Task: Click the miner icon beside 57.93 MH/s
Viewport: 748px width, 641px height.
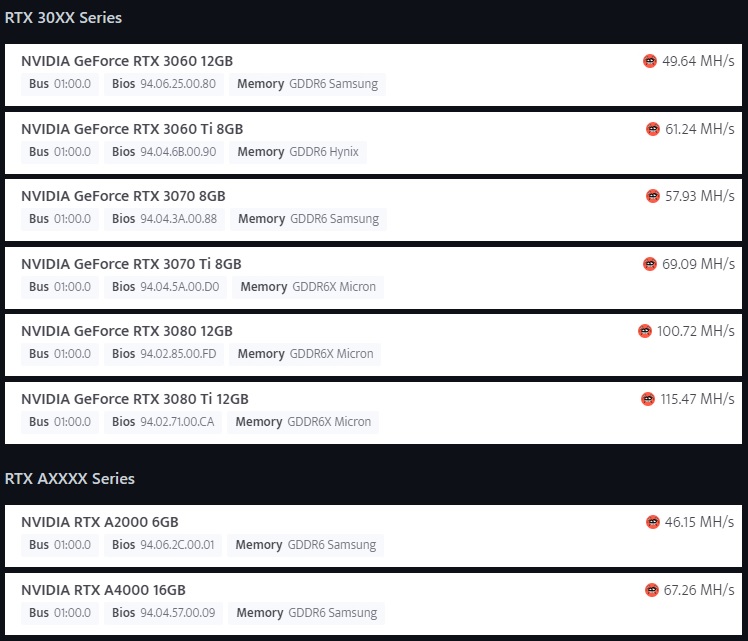Action: (653, 196)
